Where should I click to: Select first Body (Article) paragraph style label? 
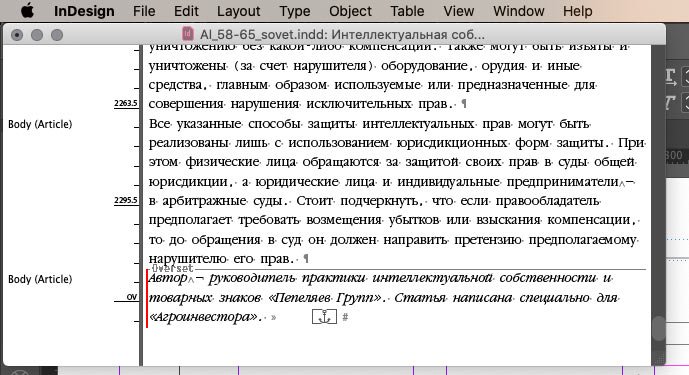click(40, 124)
